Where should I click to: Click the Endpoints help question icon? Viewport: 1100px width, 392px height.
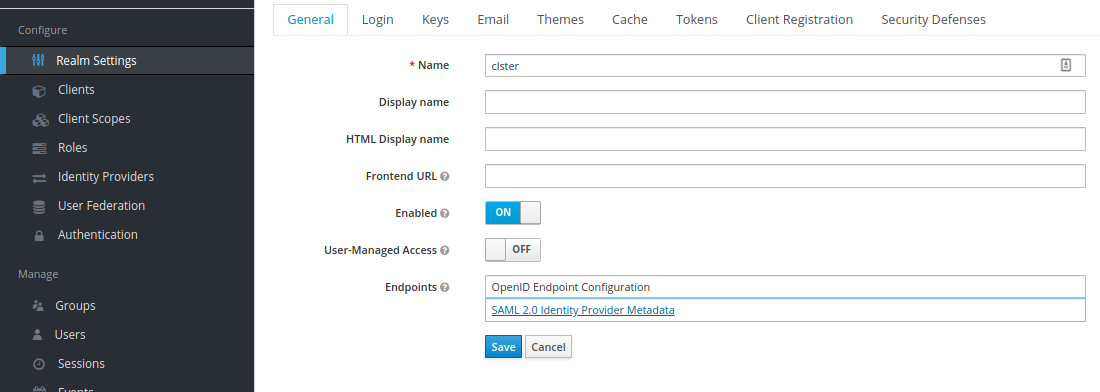pos(445,288)
